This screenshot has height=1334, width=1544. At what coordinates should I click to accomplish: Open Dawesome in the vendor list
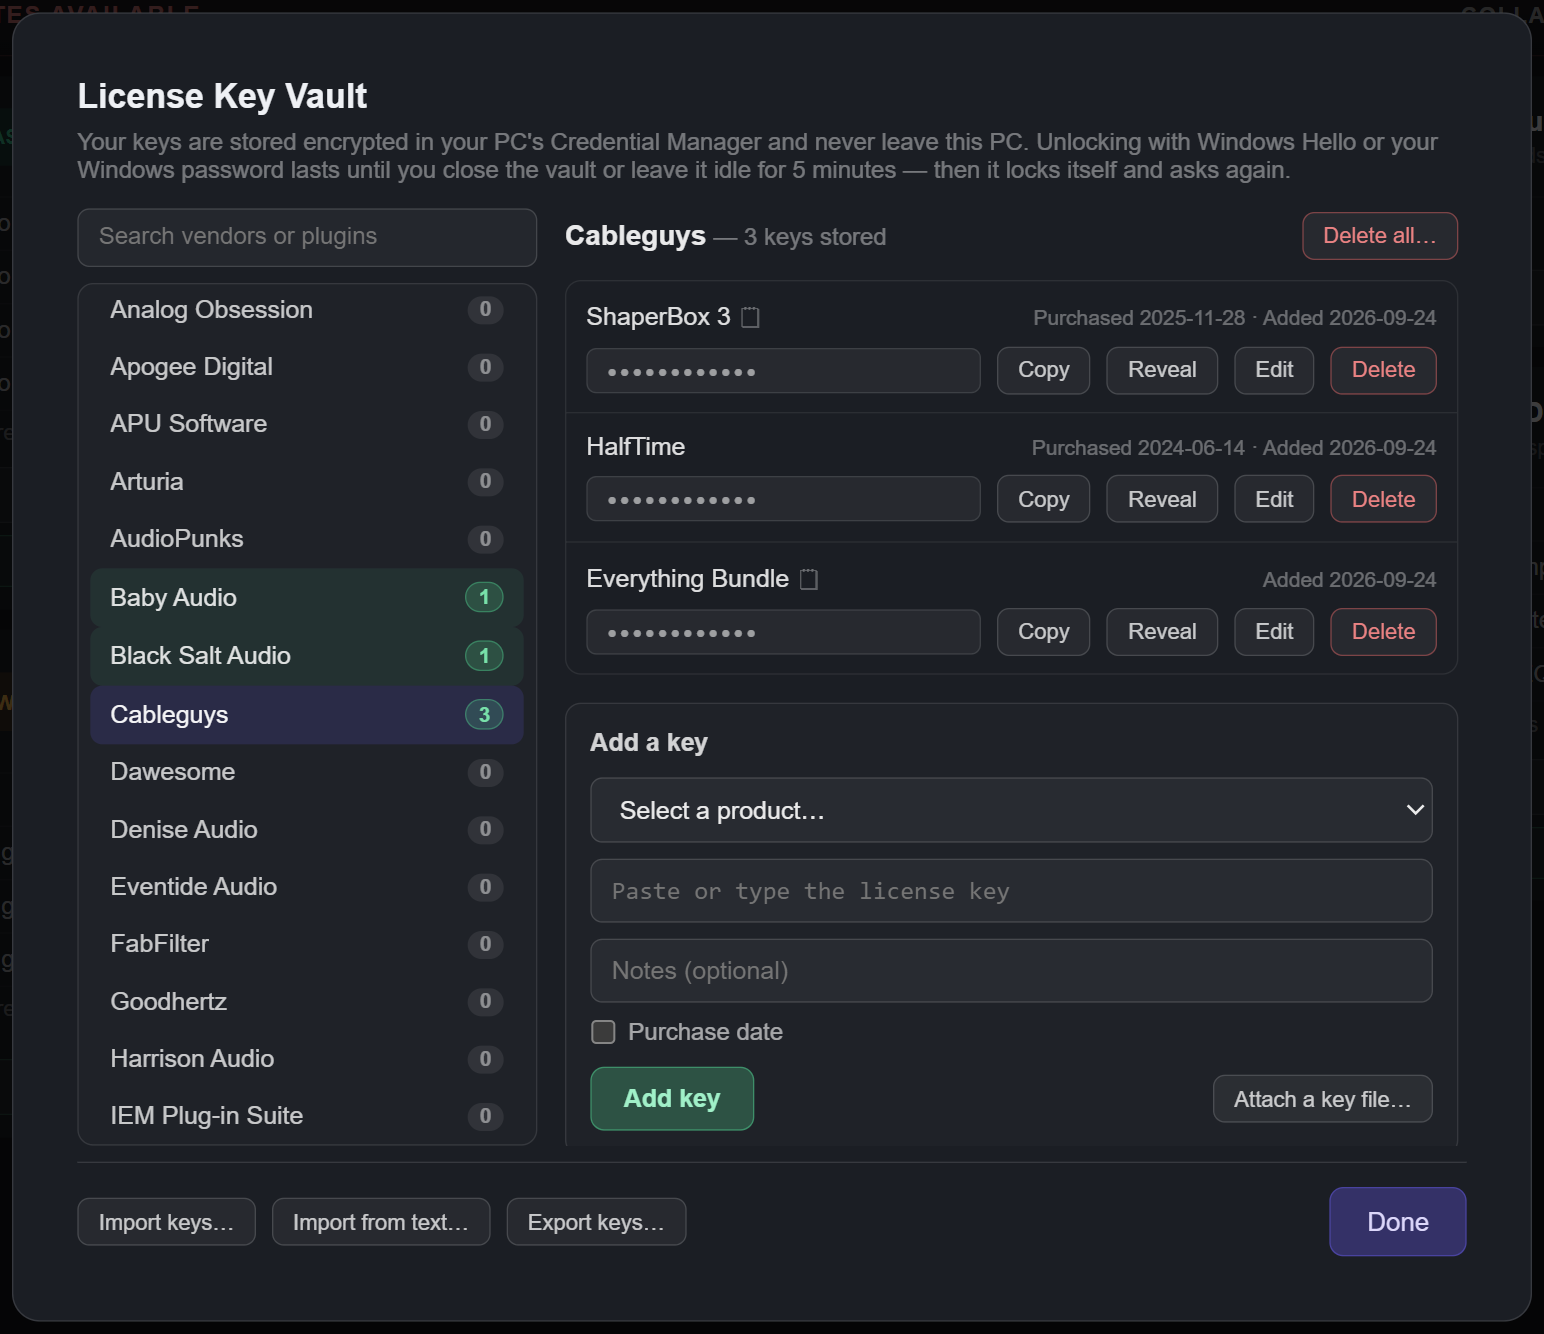[x=307, y=772]
